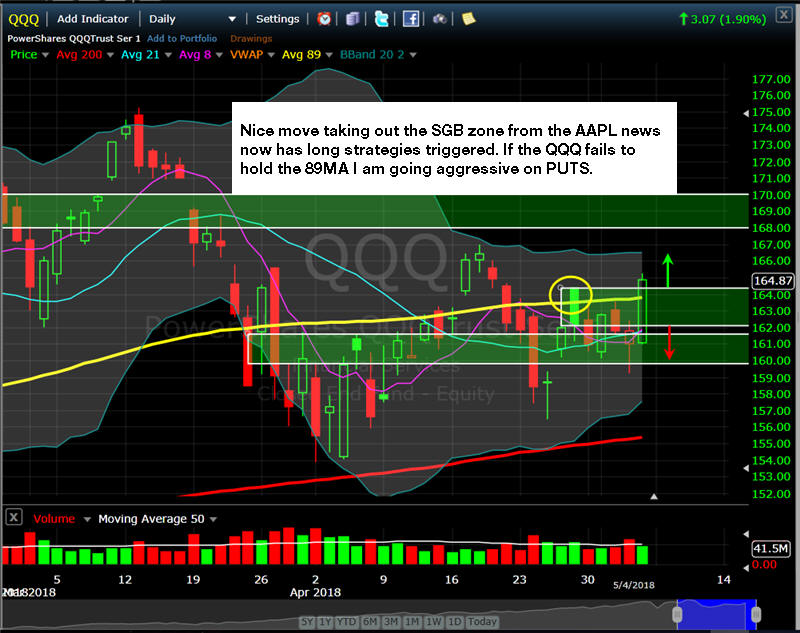
Task: Jump to Today in range selector
Action: tap(482, 621)
